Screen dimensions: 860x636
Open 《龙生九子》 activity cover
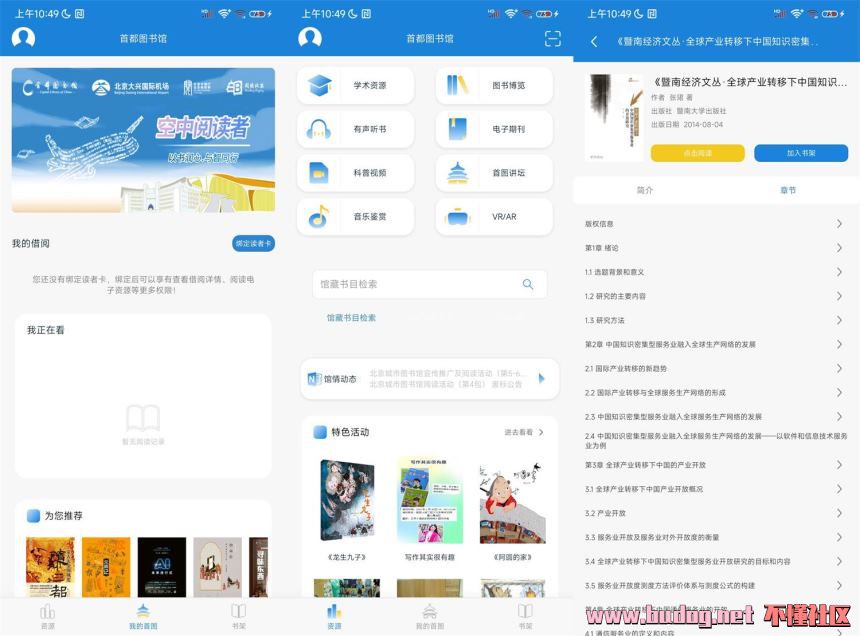pos(347,500)
